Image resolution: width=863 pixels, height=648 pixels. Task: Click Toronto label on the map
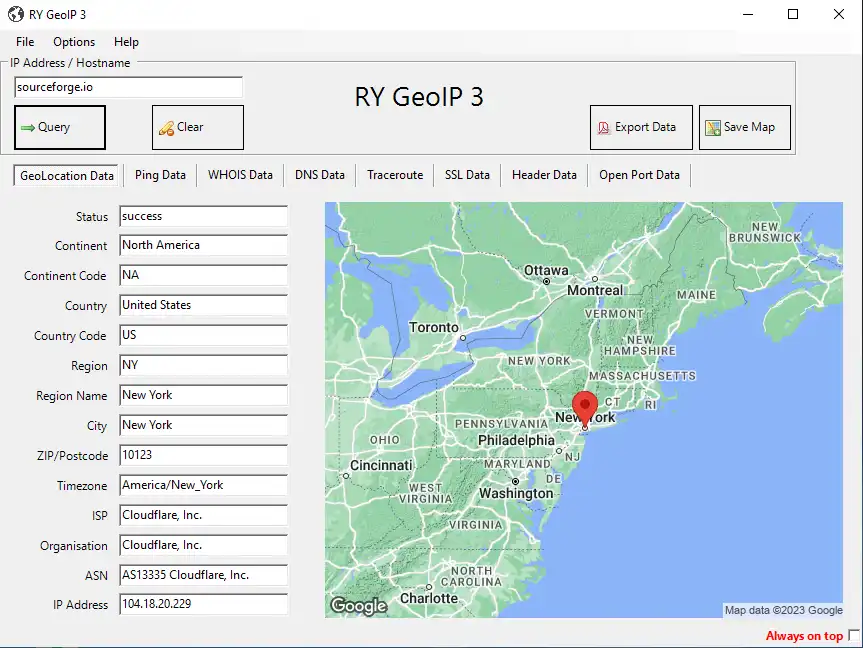[x=434, y=328]
